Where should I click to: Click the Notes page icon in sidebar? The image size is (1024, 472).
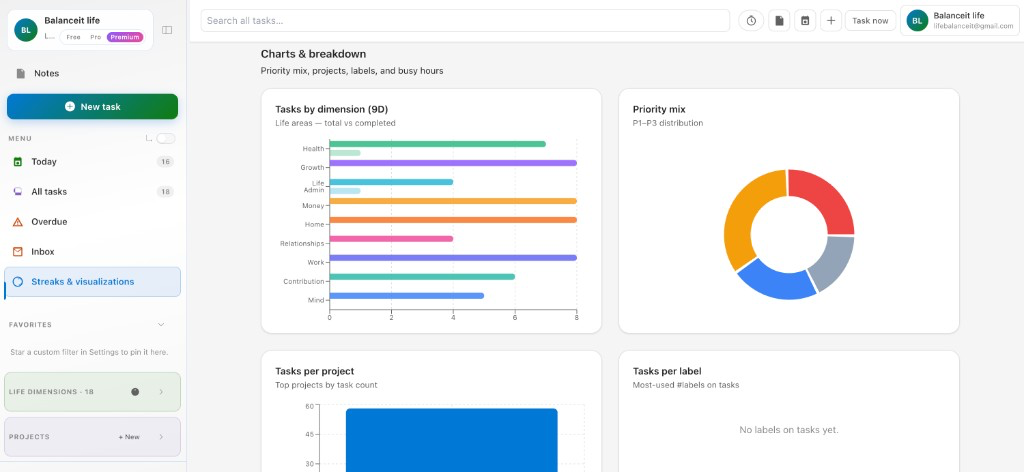20,73
